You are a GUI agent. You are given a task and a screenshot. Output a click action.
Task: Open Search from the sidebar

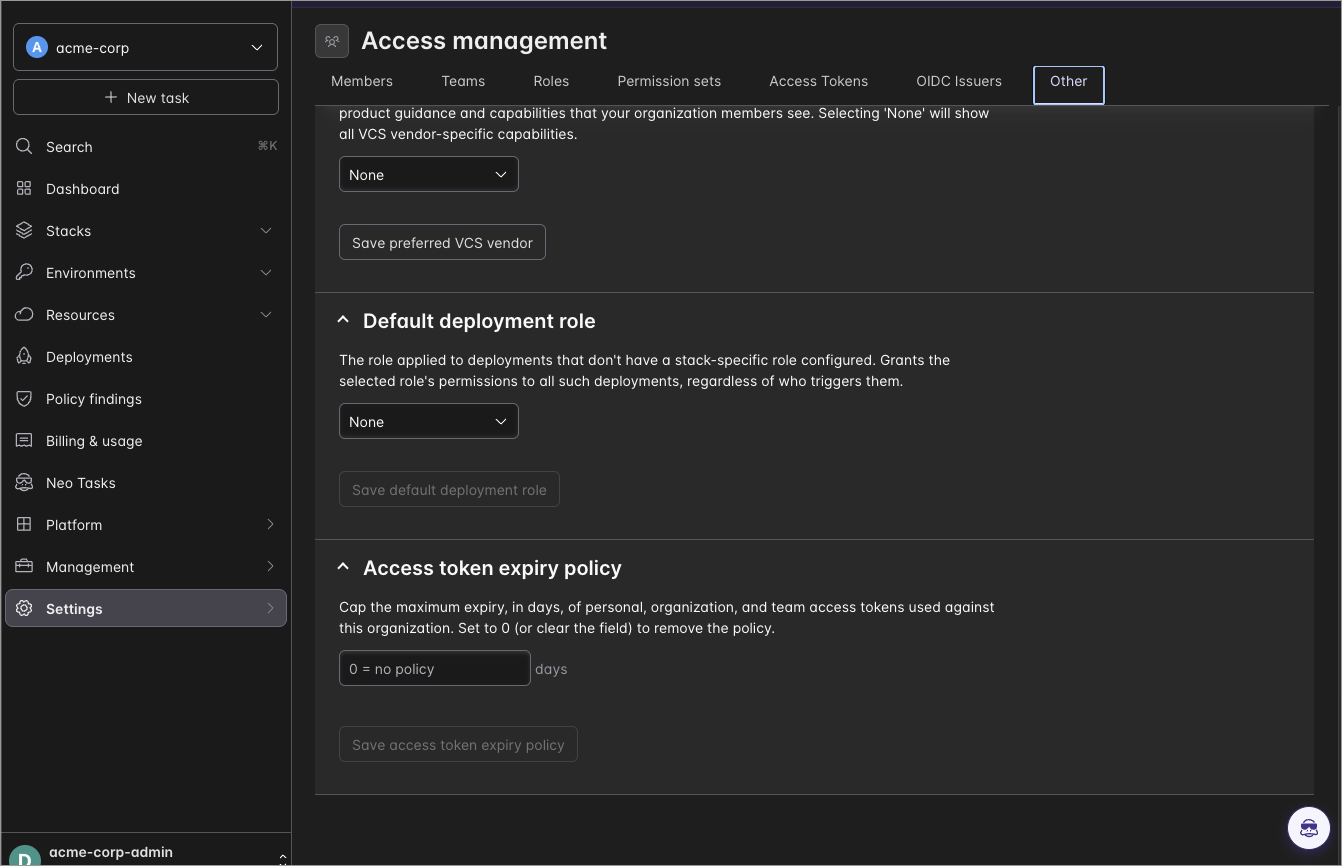(146, 147)
